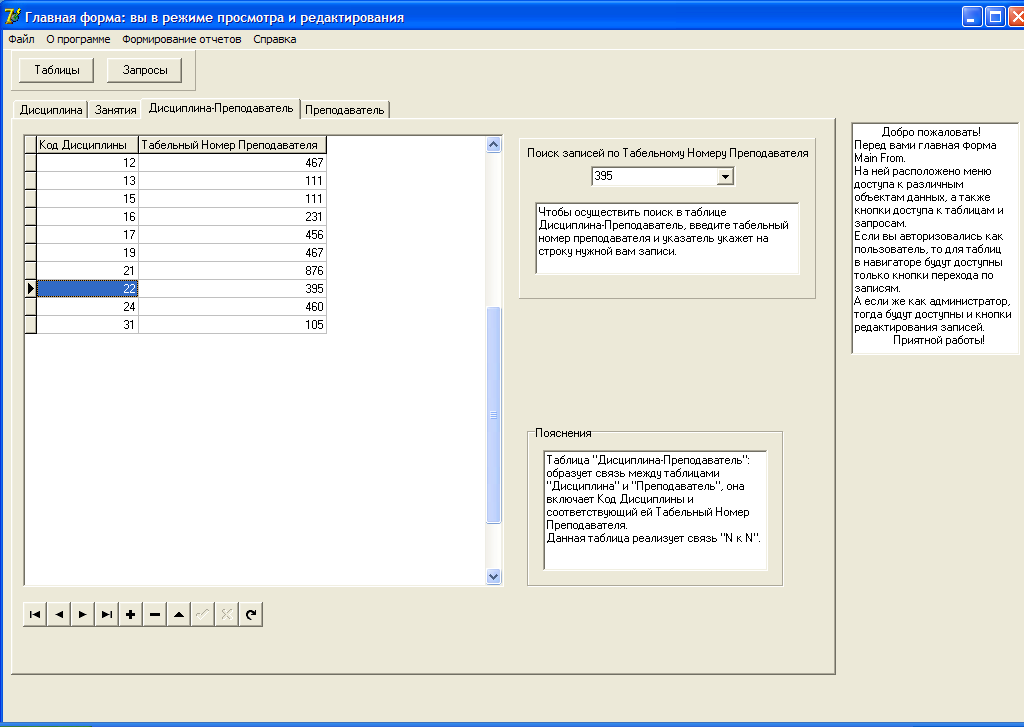Viewport: 1024px width, 727px height.
Task: Click teacher number 456 cell
Action: (232, 234)
